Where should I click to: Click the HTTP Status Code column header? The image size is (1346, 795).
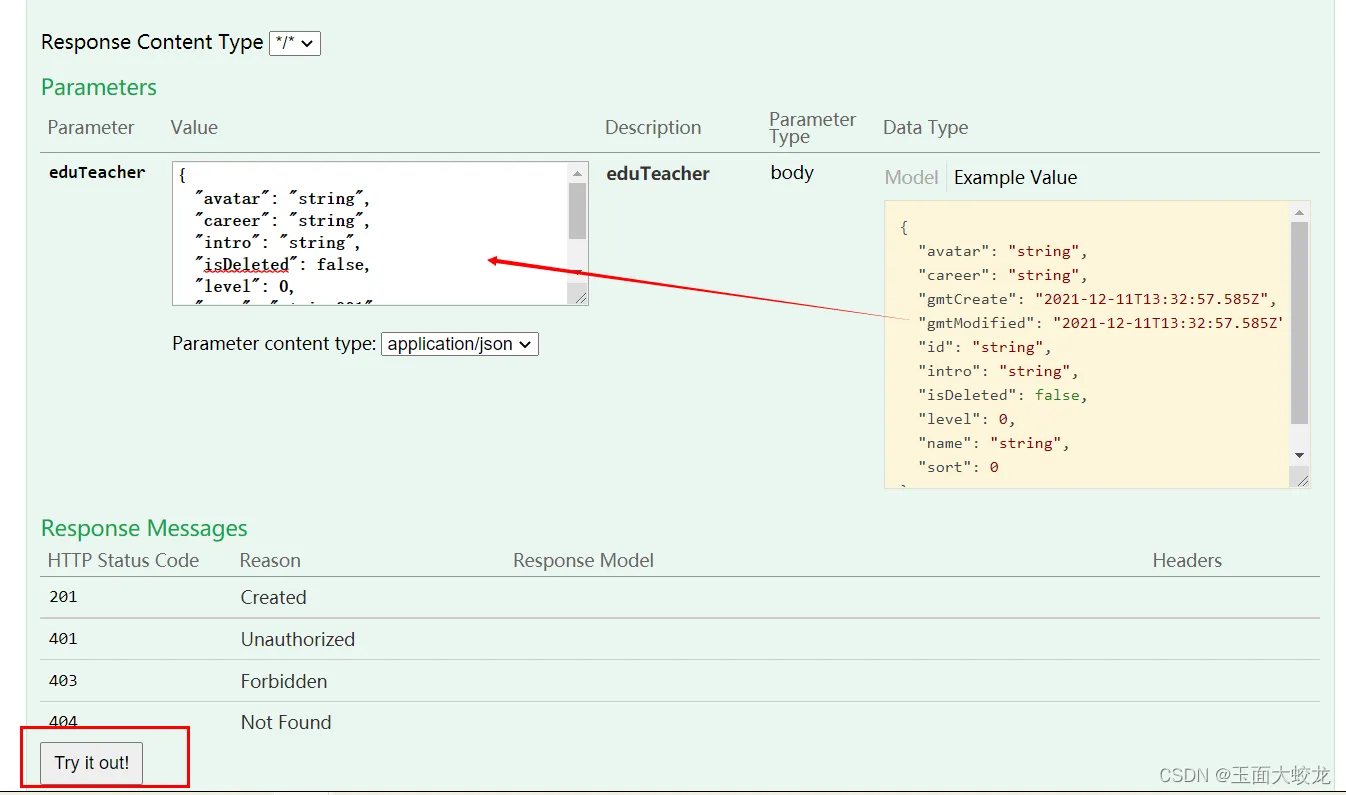click(x=123, y=560)
